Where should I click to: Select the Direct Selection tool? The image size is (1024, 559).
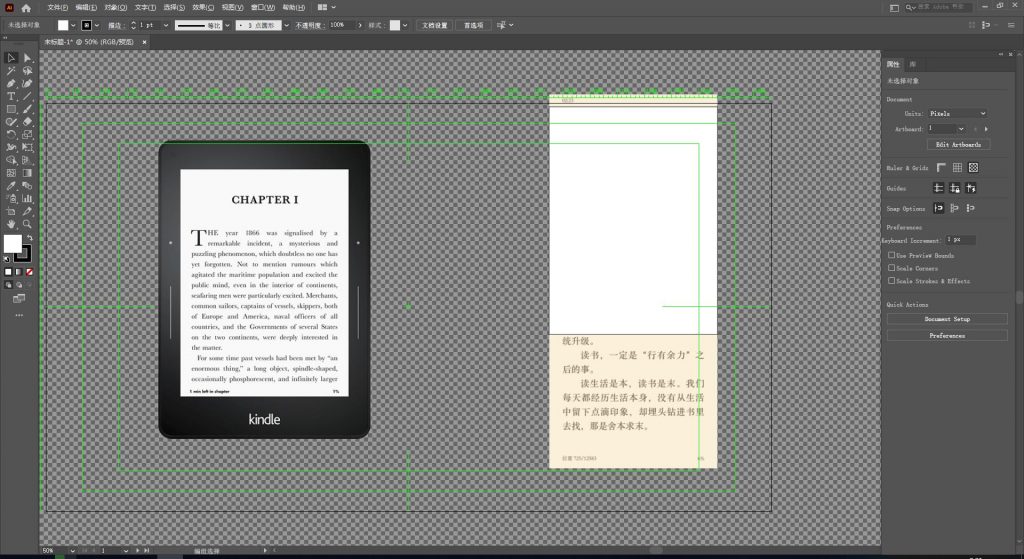click(27, 57)
